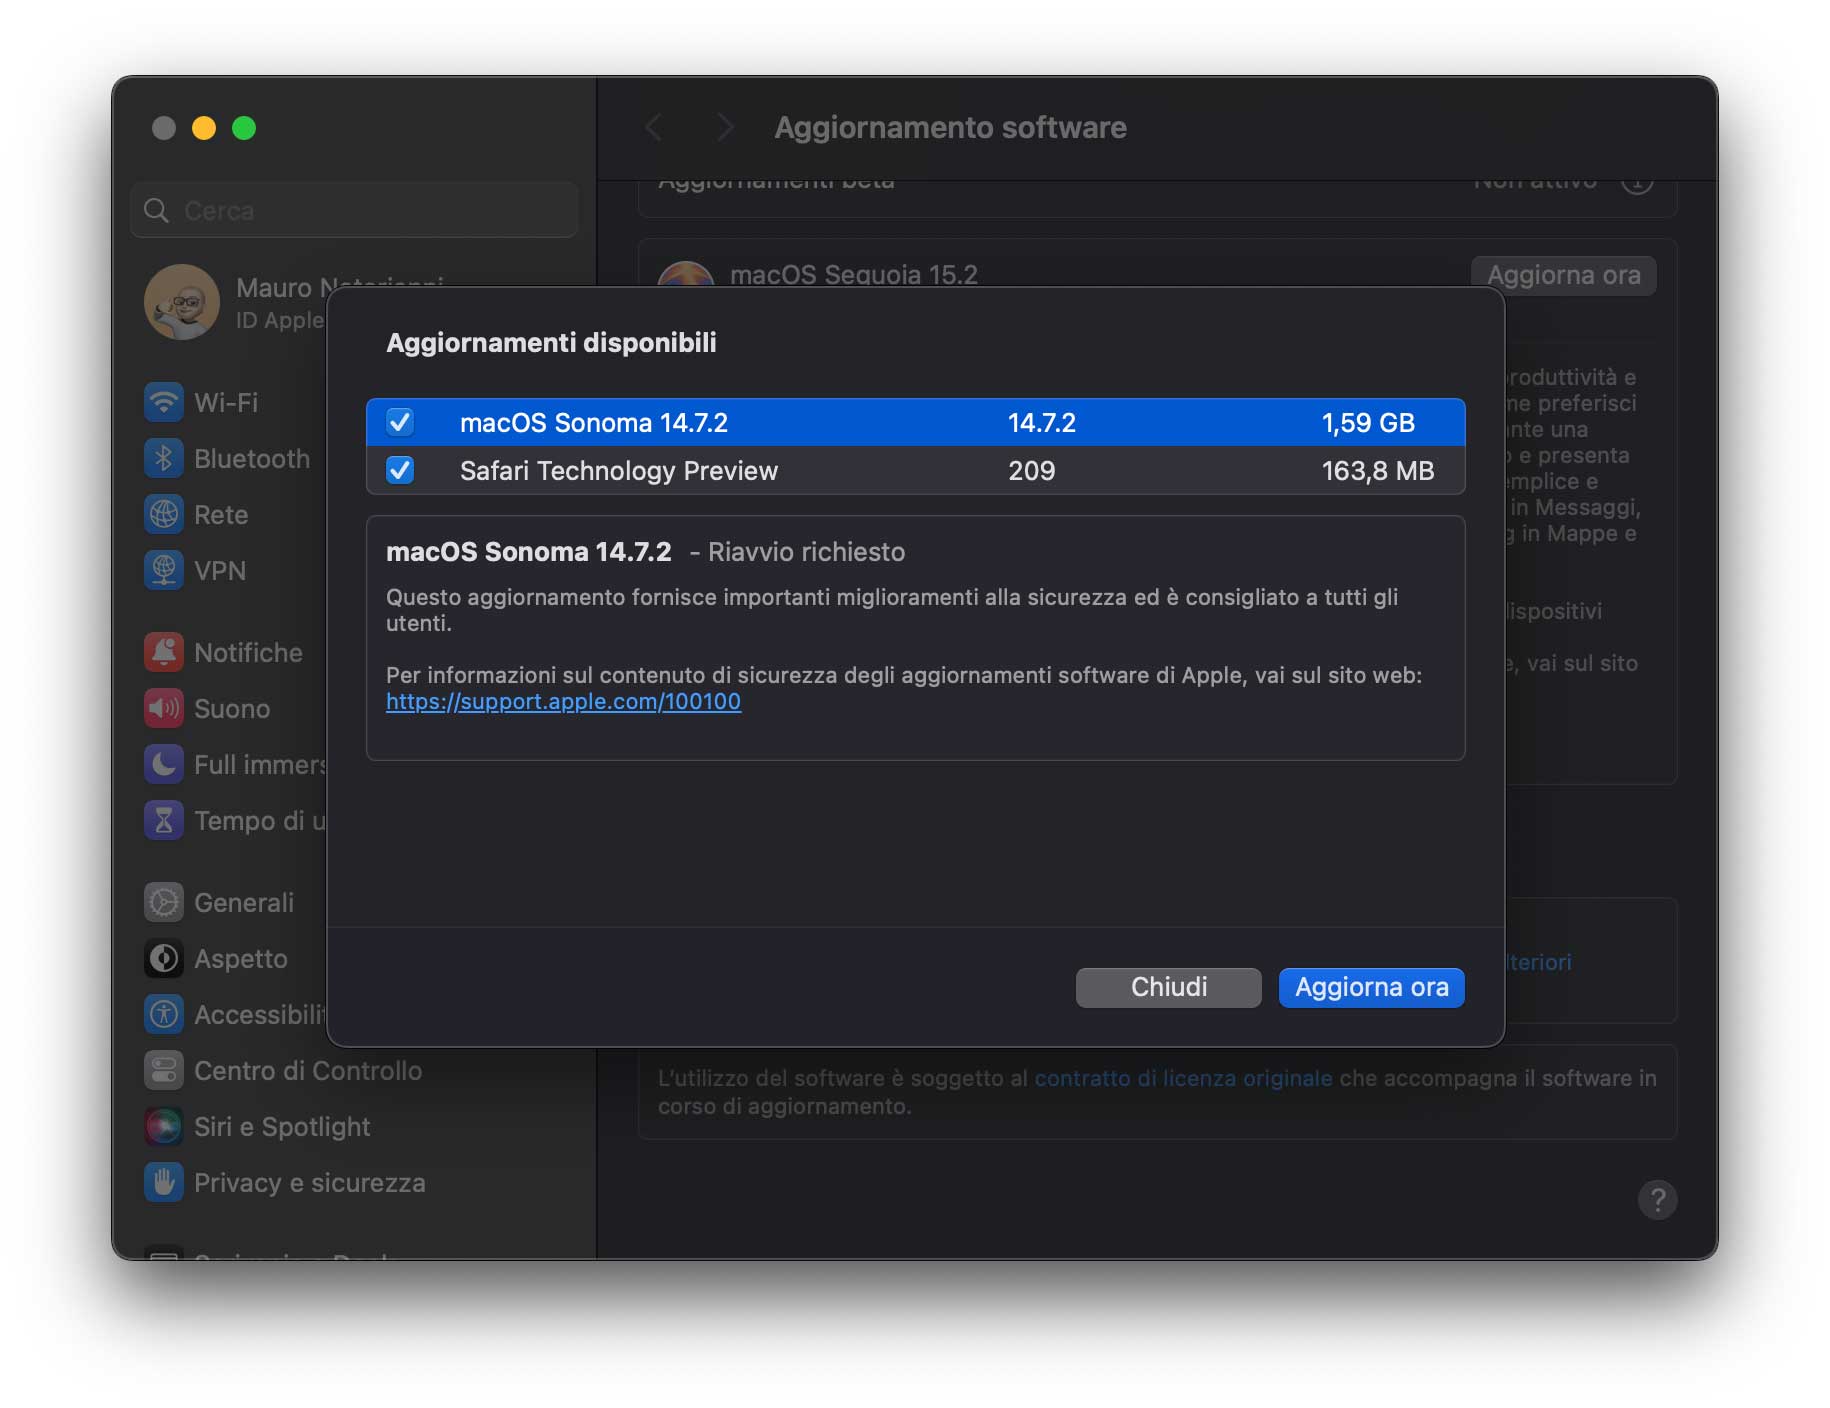Select Generali in the sidebar

[x=243, y=901]
